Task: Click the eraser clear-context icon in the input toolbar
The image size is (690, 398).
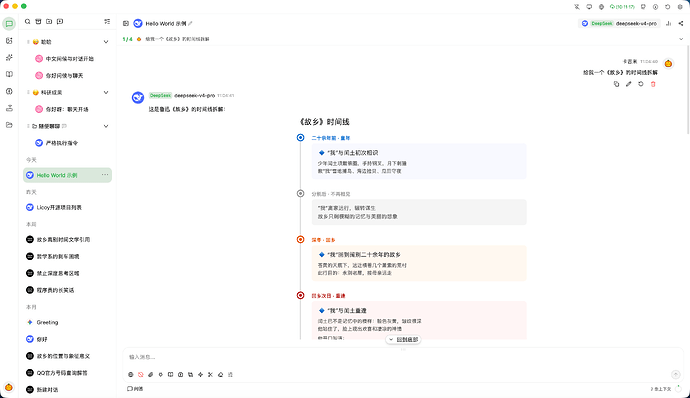Action: tap(220, 375)
